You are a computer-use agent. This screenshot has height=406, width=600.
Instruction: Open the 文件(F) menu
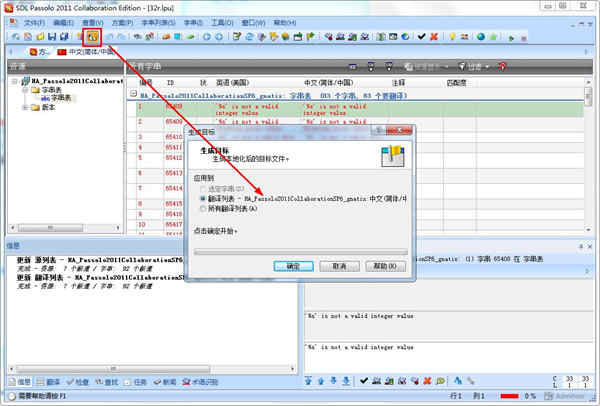(34, 21)
